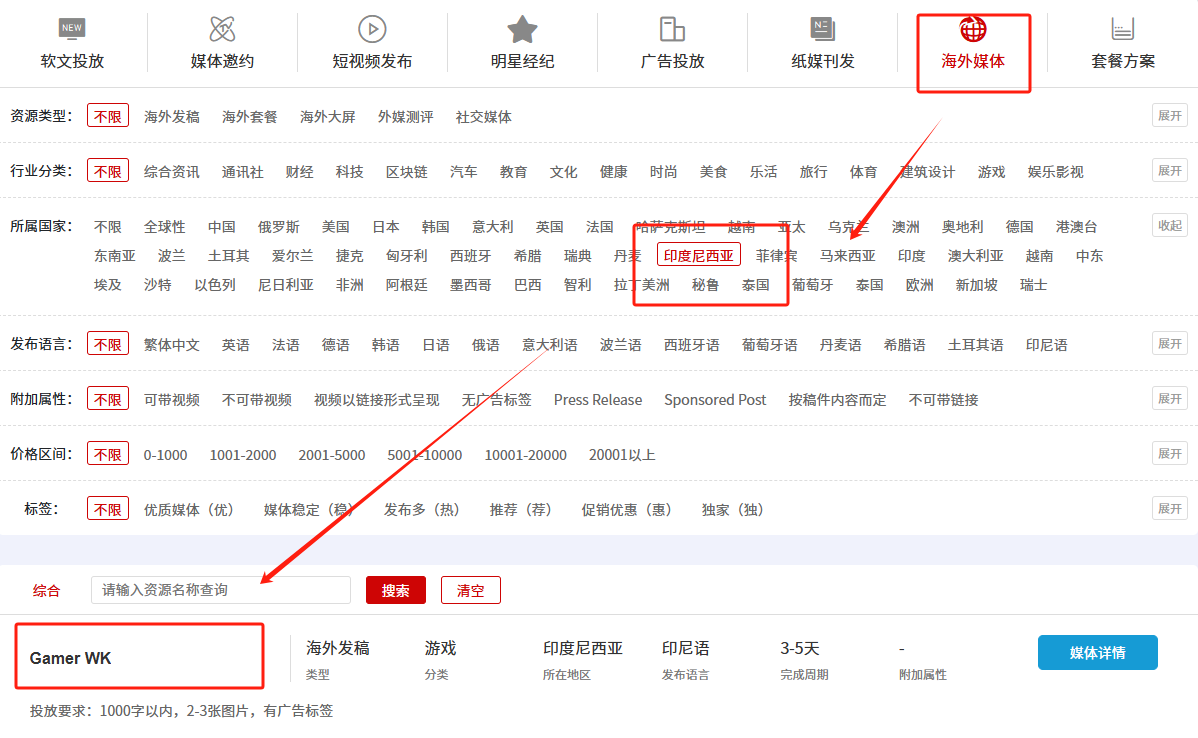Image resolution: width=1198 pixels, height=738 pixels.
Task: Collapse the 所属国家 list with 收起
Action: click(1169, 225)
